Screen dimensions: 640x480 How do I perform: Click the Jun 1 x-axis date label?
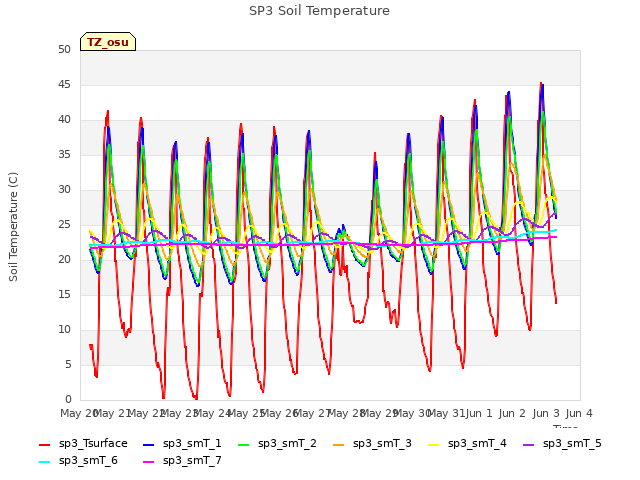point(479,413)
